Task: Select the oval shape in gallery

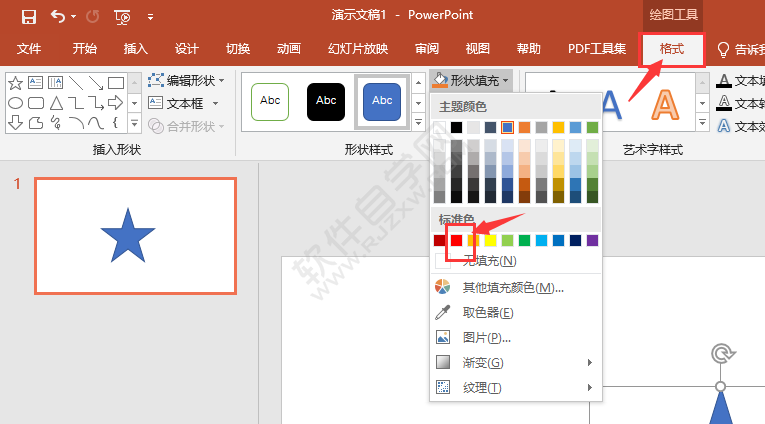Action: click(16, 103)
